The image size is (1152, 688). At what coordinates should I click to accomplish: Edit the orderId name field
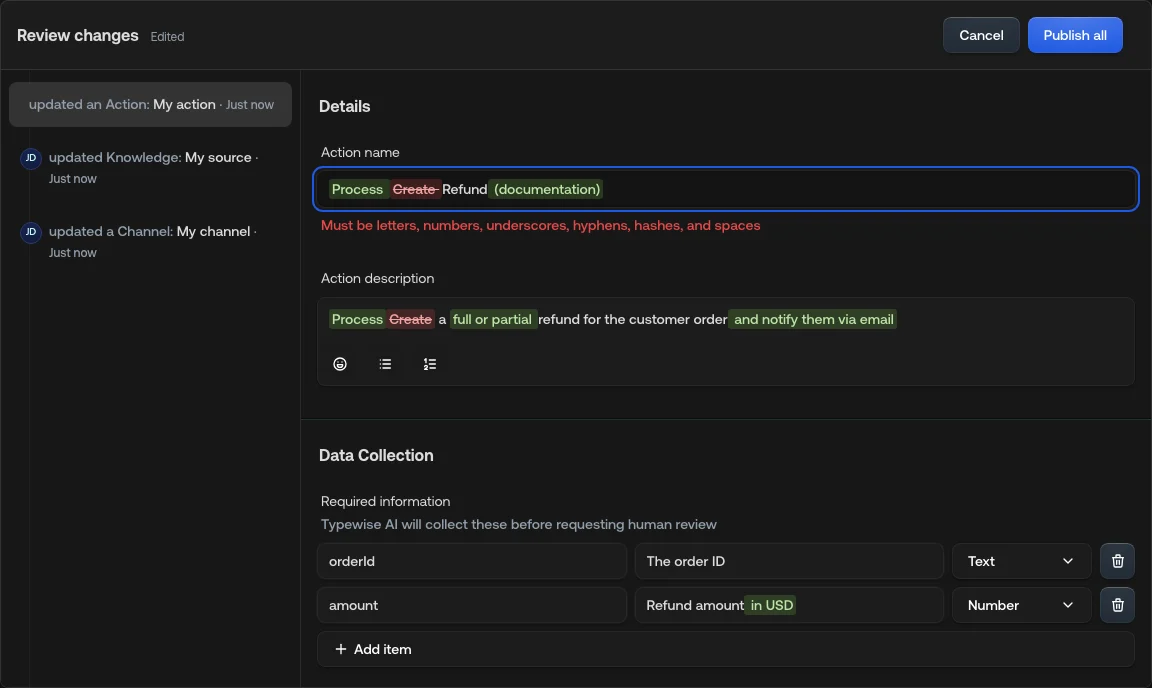(x=472, y=561)
